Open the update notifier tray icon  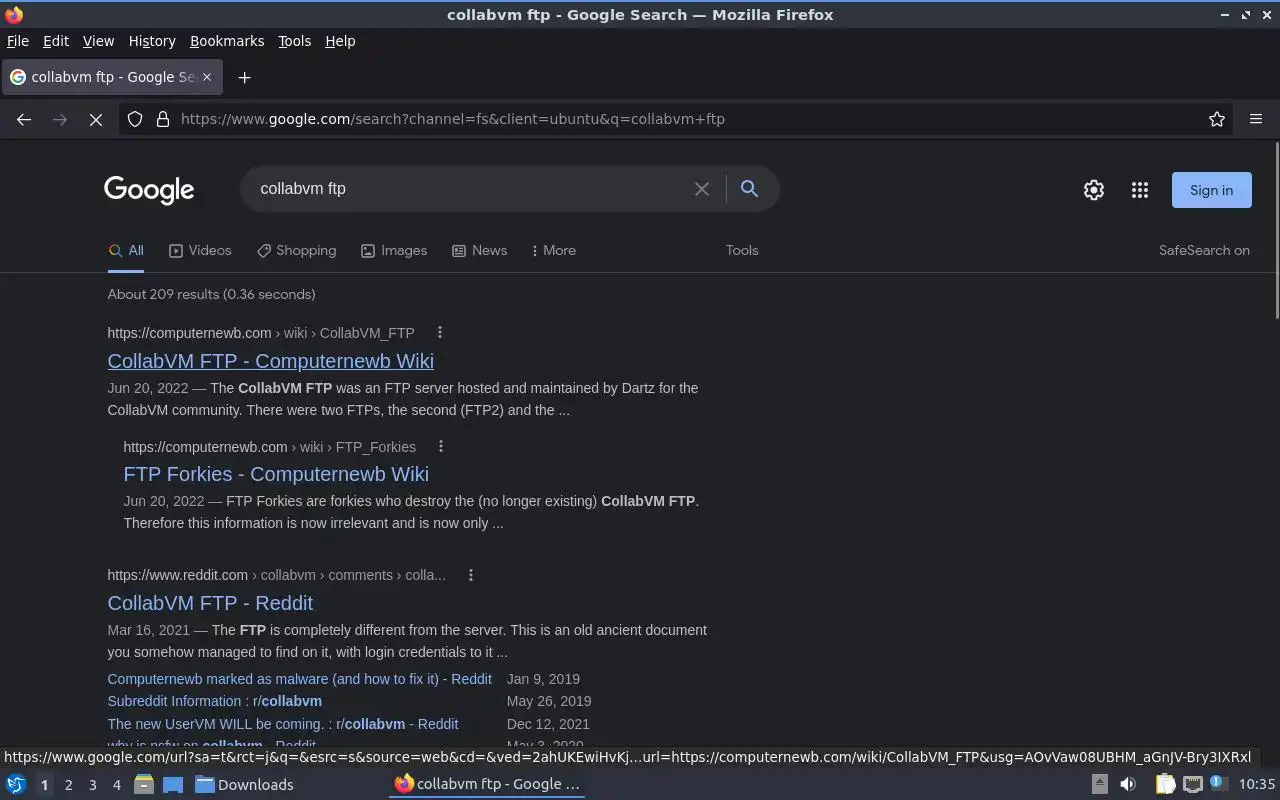click(1218, 785)
